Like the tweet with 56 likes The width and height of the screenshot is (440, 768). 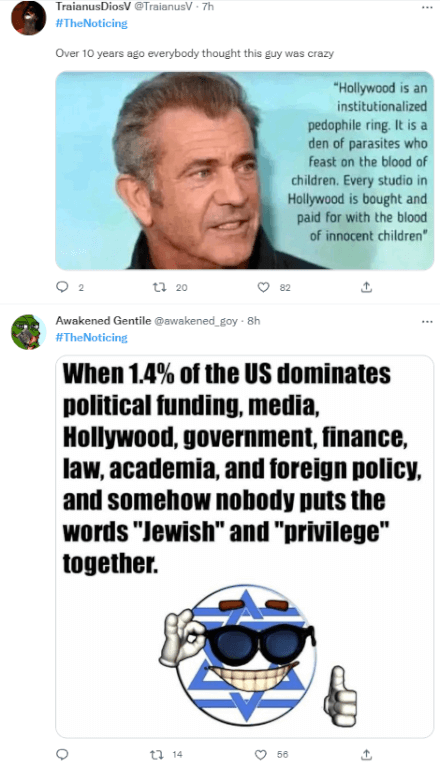261,754
